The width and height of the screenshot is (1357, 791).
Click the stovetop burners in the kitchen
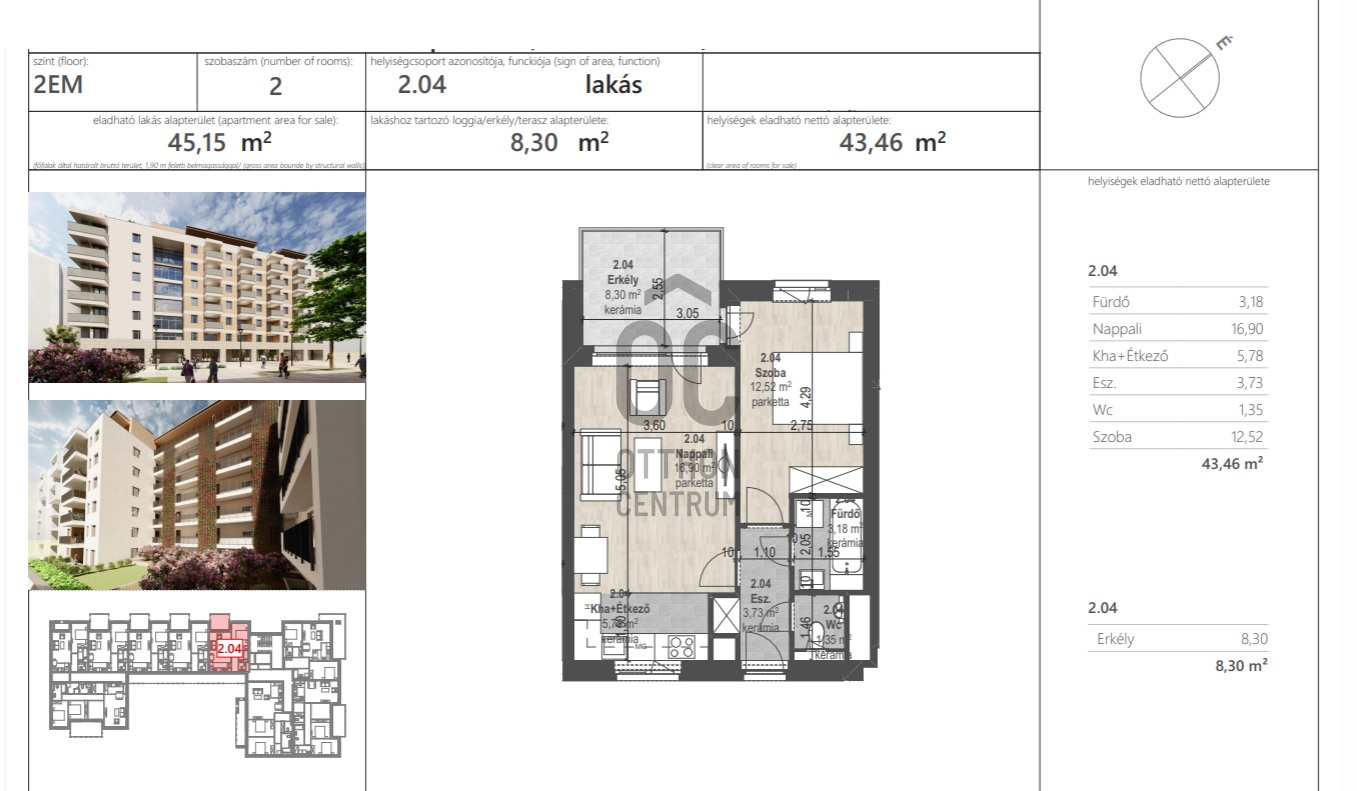tap(681, 646)
